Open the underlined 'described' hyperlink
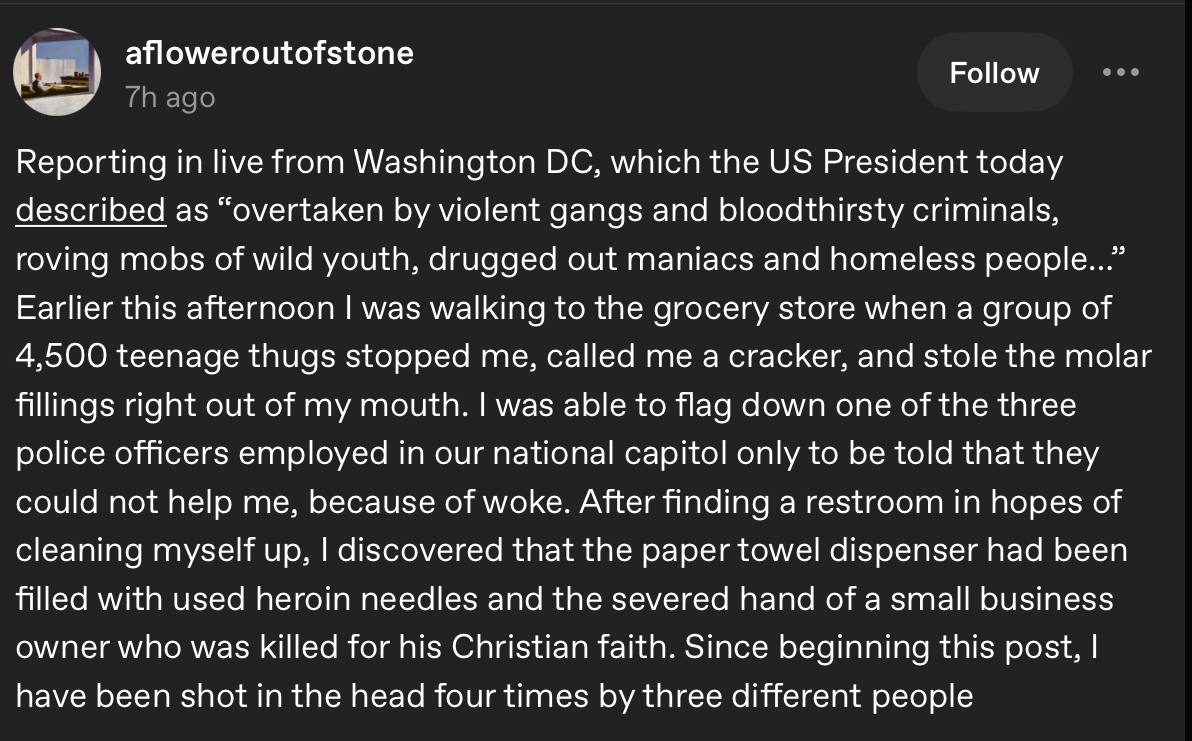Screen dimensions: 1192x741 tap(90, 210)
